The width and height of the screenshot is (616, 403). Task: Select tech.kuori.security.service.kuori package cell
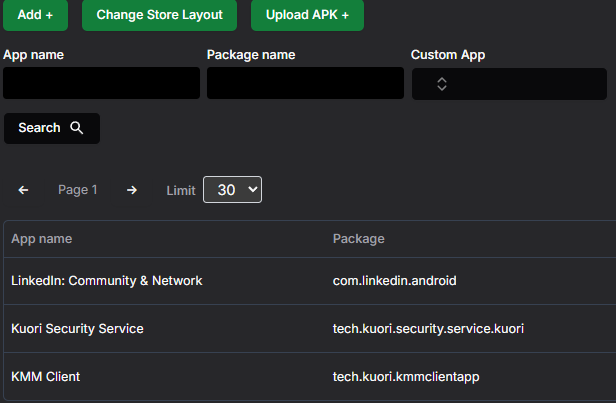428,329
